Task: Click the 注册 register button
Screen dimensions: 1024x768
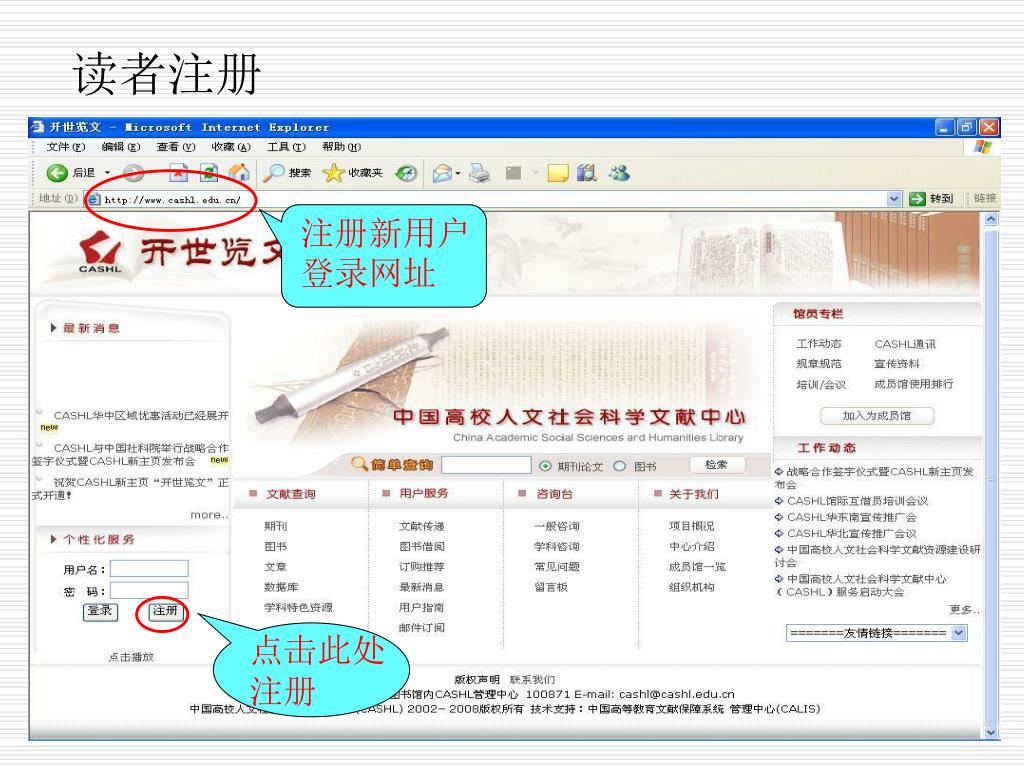Action: (x=165, y=611)
